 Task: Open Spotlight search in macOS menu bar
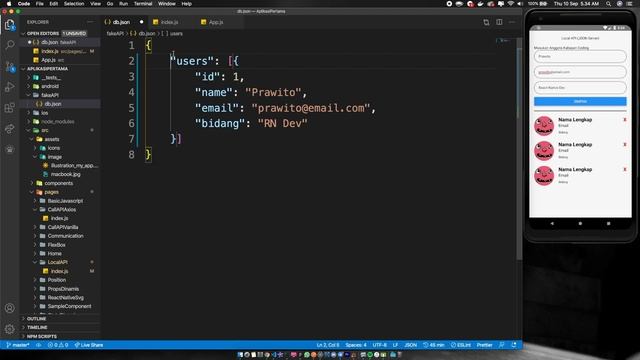click(608, 4)
